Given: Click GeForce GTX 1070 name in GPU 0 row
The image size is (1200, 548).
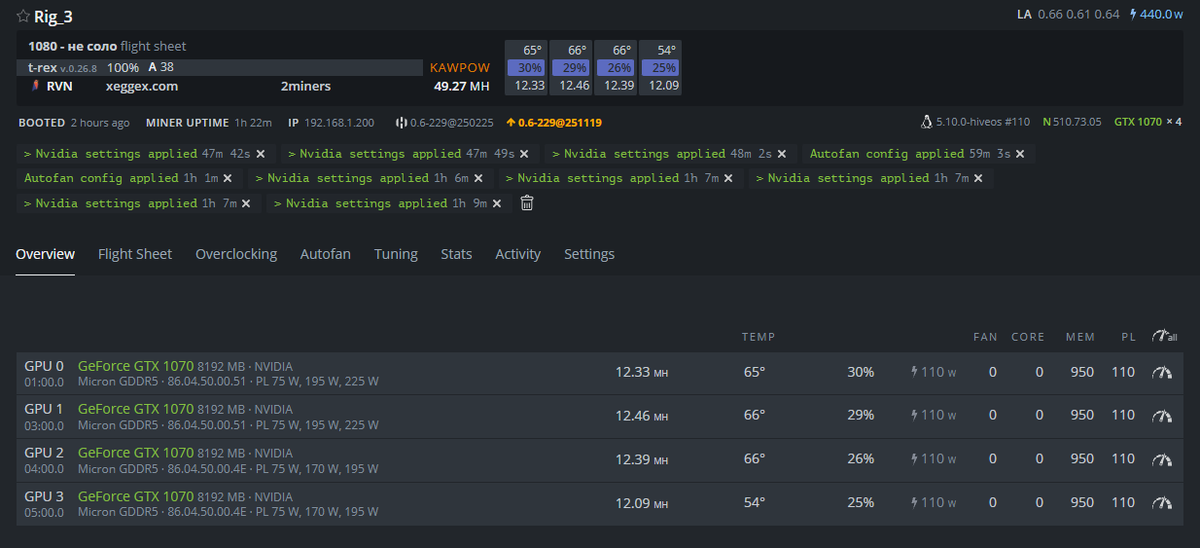Looking at the screenshot, I should 136,366.
